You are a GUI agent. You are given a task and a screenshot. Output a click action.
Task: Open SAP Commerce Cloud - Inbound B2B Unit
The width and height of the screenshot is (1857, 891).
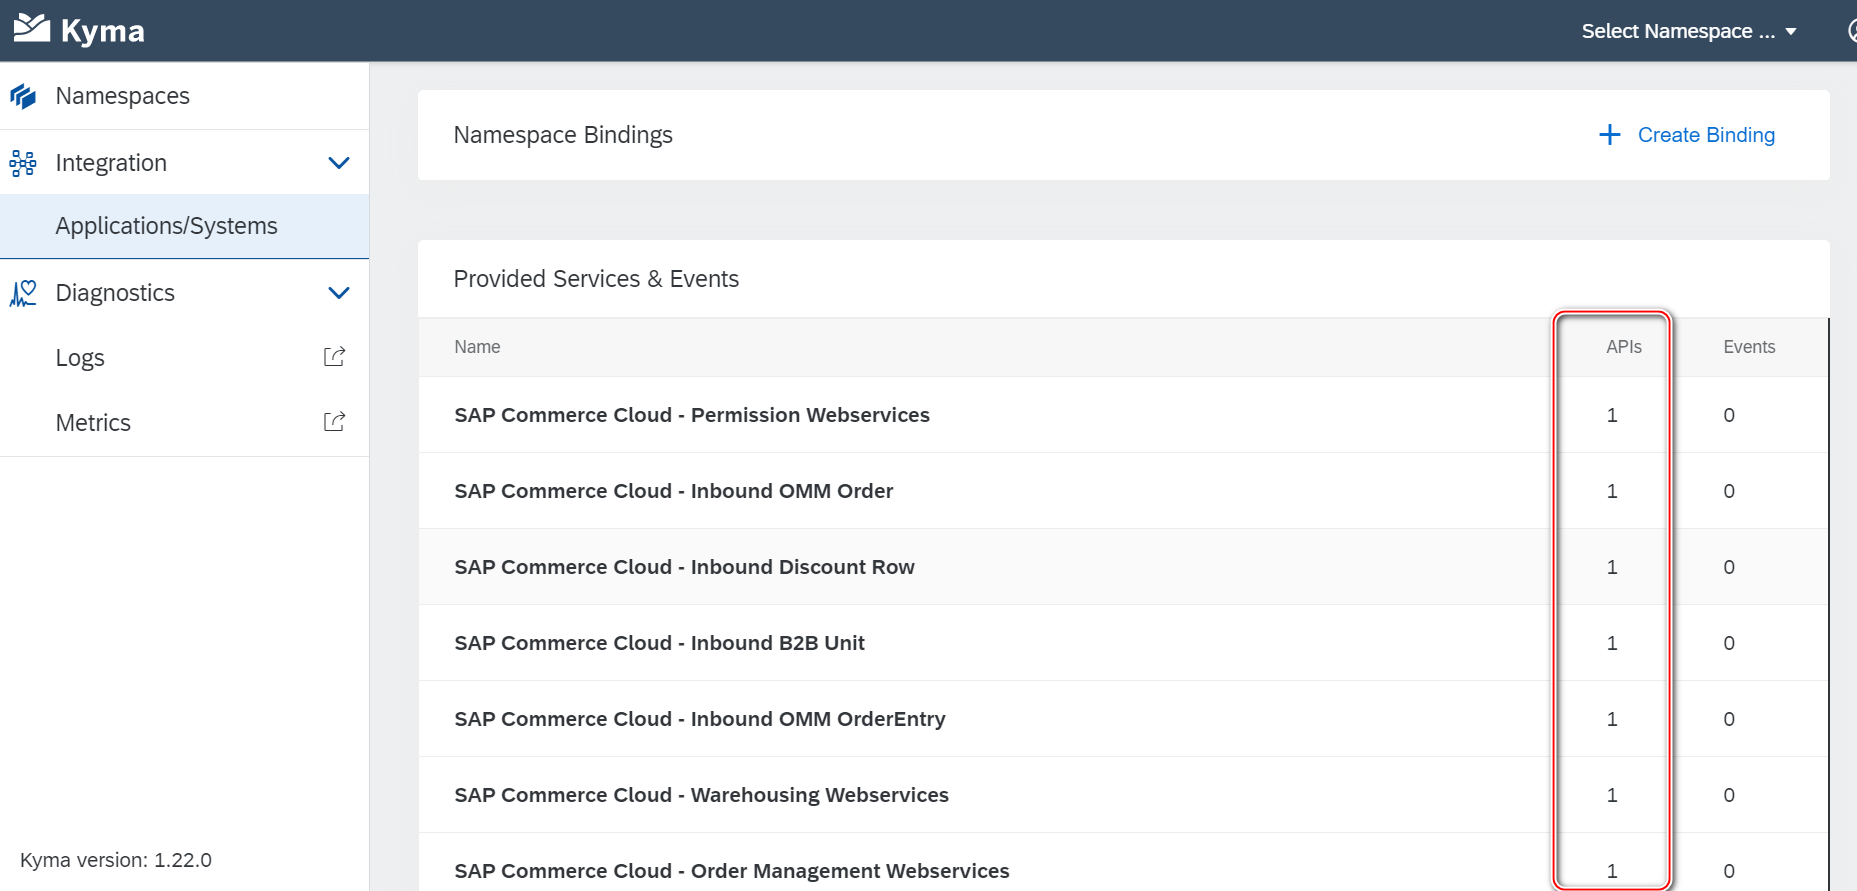click(x=659, y=643)
